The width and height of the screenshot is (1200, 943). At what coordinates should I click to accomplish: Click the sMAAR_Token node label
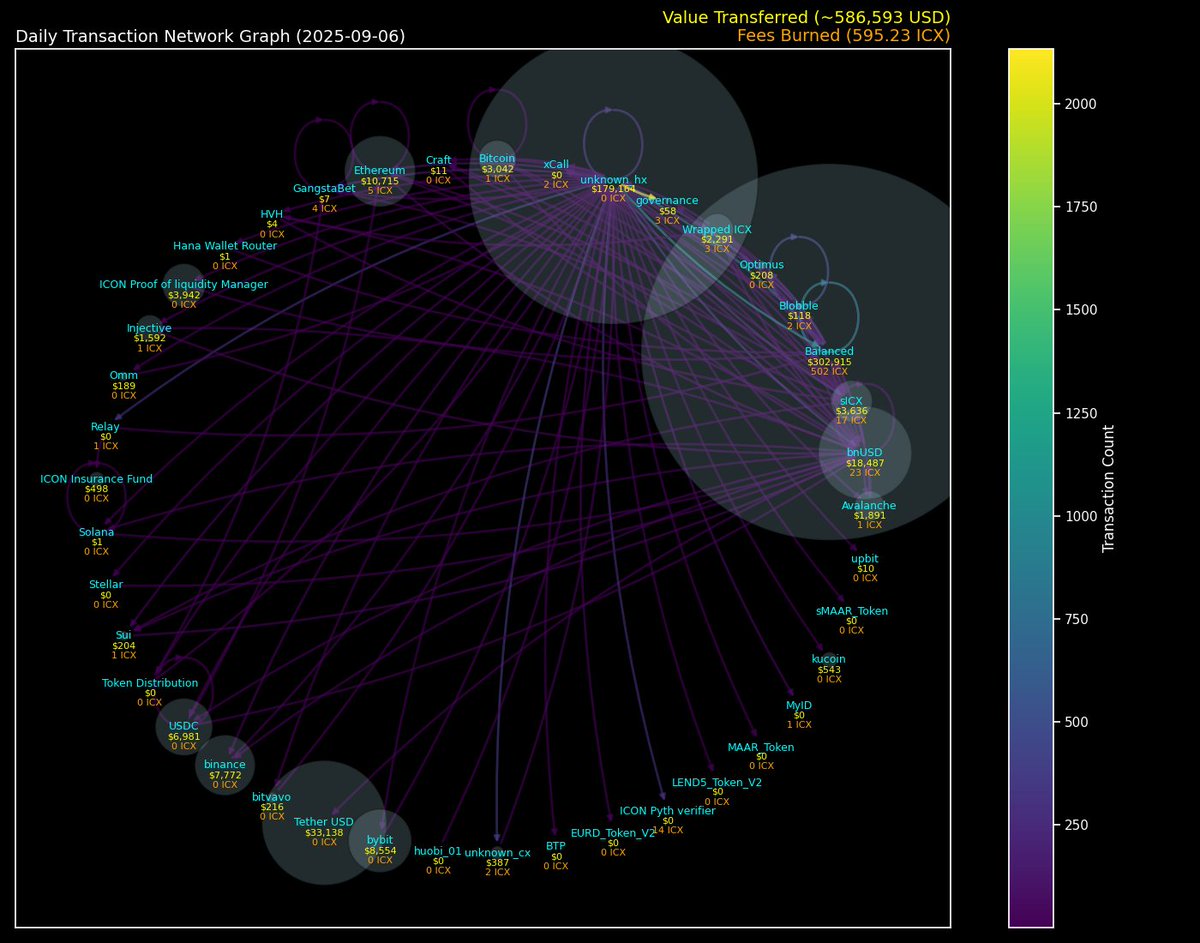(x=851, y=610)
